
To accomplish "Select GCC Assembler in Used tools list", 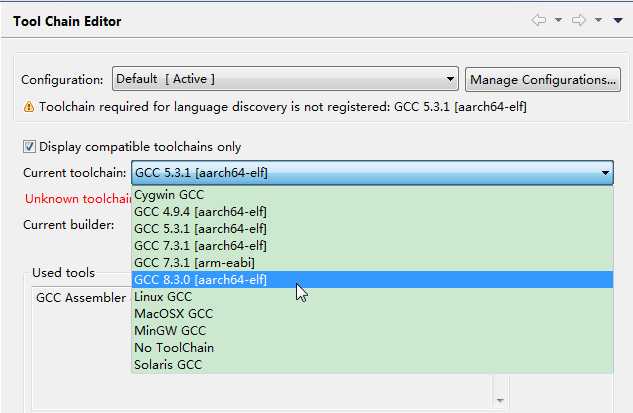I will [81, 298].
